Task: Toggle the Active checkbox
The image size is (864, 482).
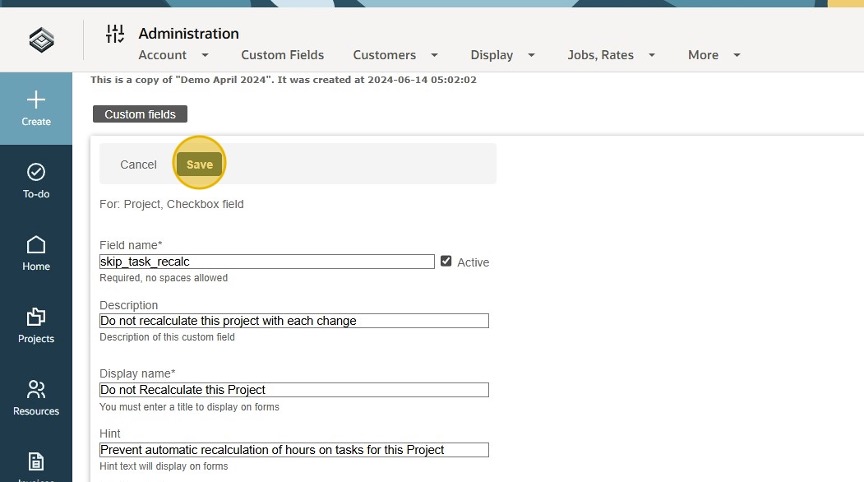Action: tap(446, 261)
